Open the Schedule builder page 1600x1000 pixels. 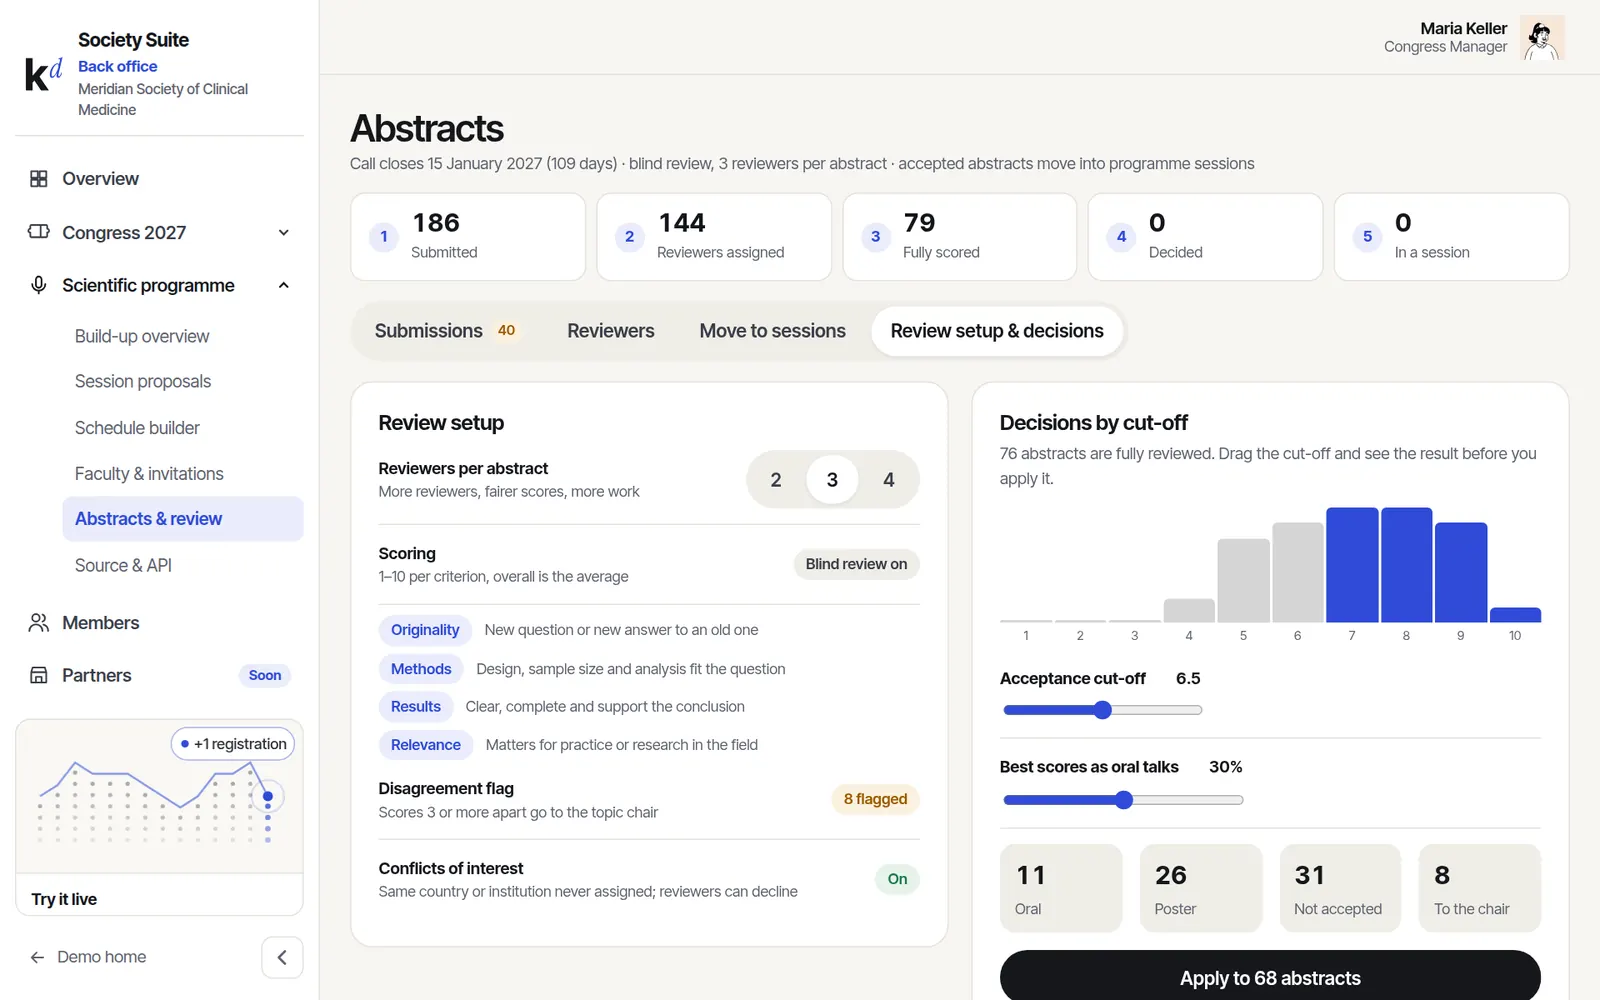click(183, 428)
